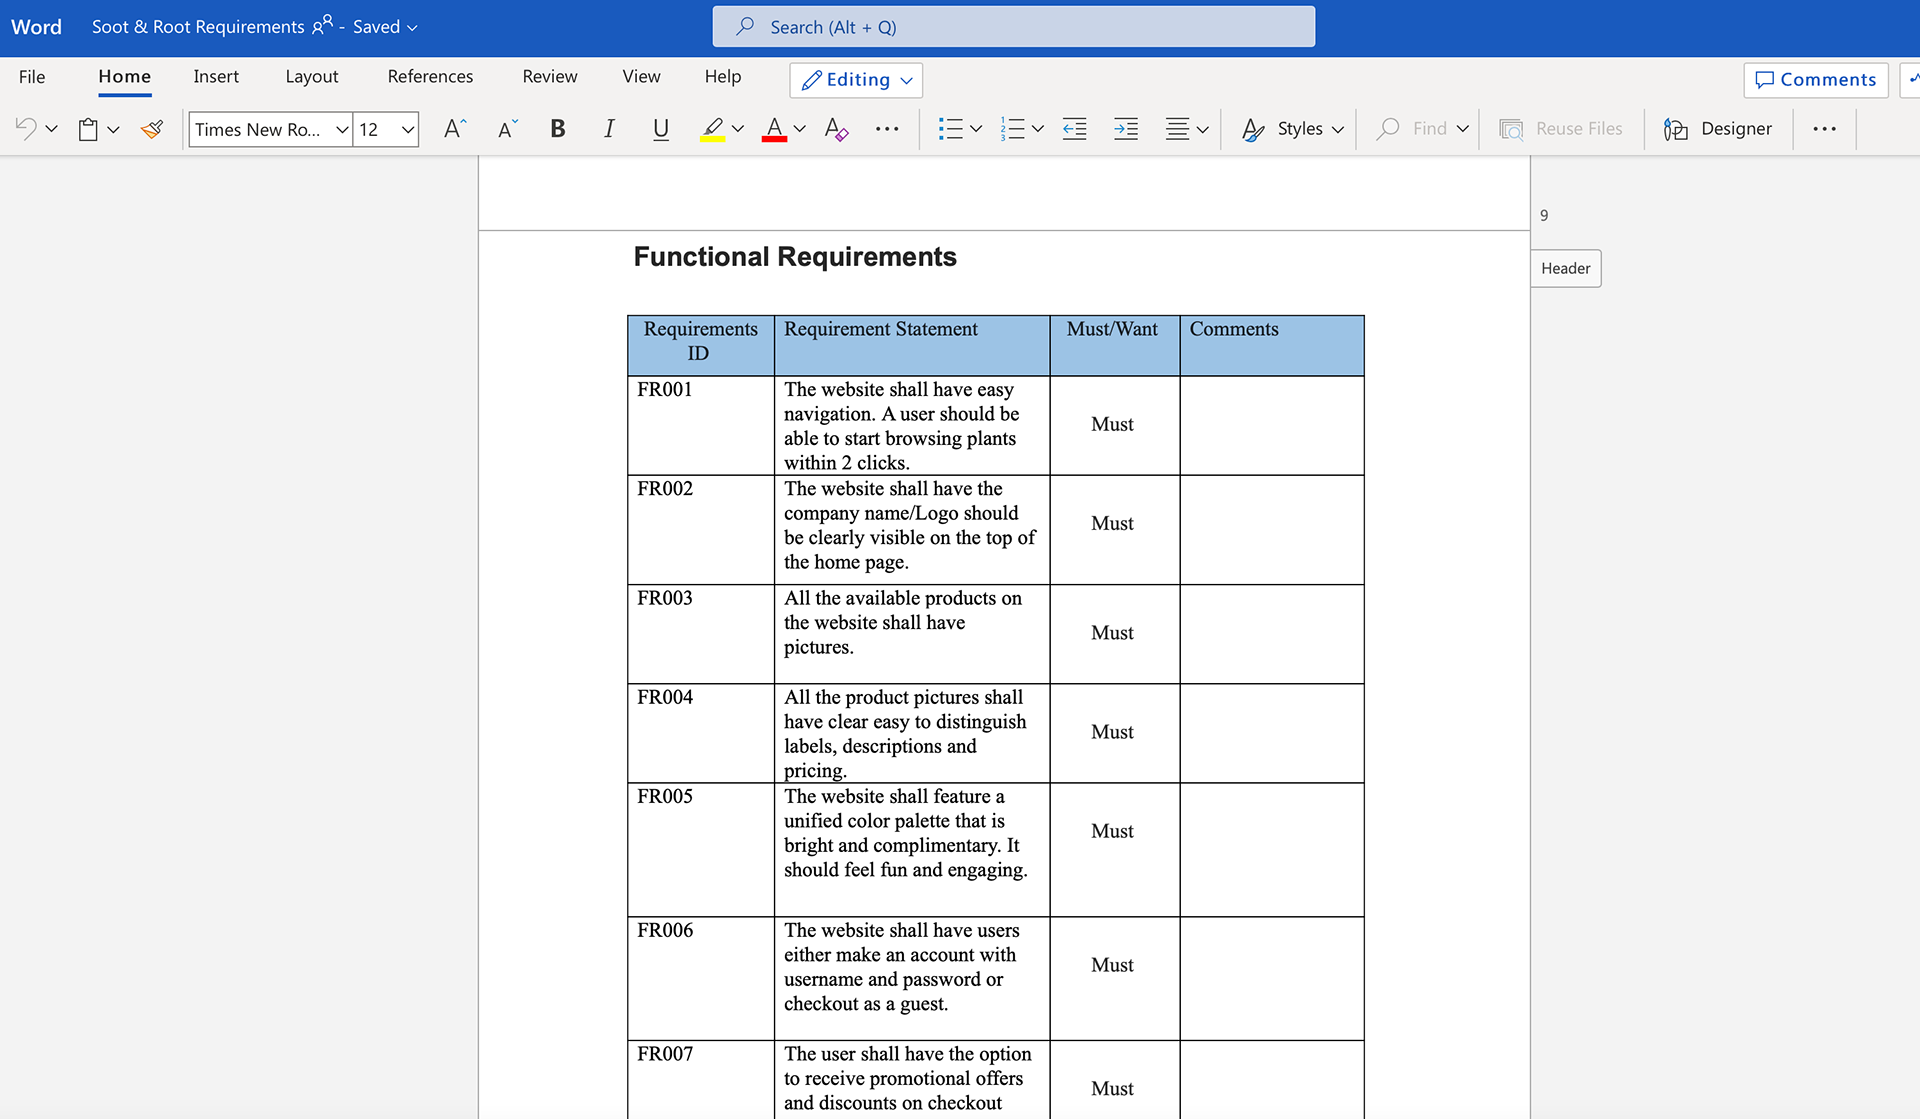The height and width of the screenshot is (1119, 1920).
Task: Expand the Paste options dropdown arrow
Action: click(113, 129)
